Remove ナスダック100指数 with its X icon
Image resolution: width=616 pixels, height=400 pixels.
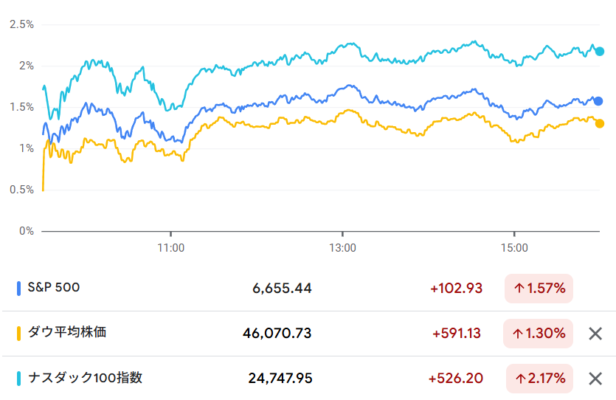pos(595,378)
